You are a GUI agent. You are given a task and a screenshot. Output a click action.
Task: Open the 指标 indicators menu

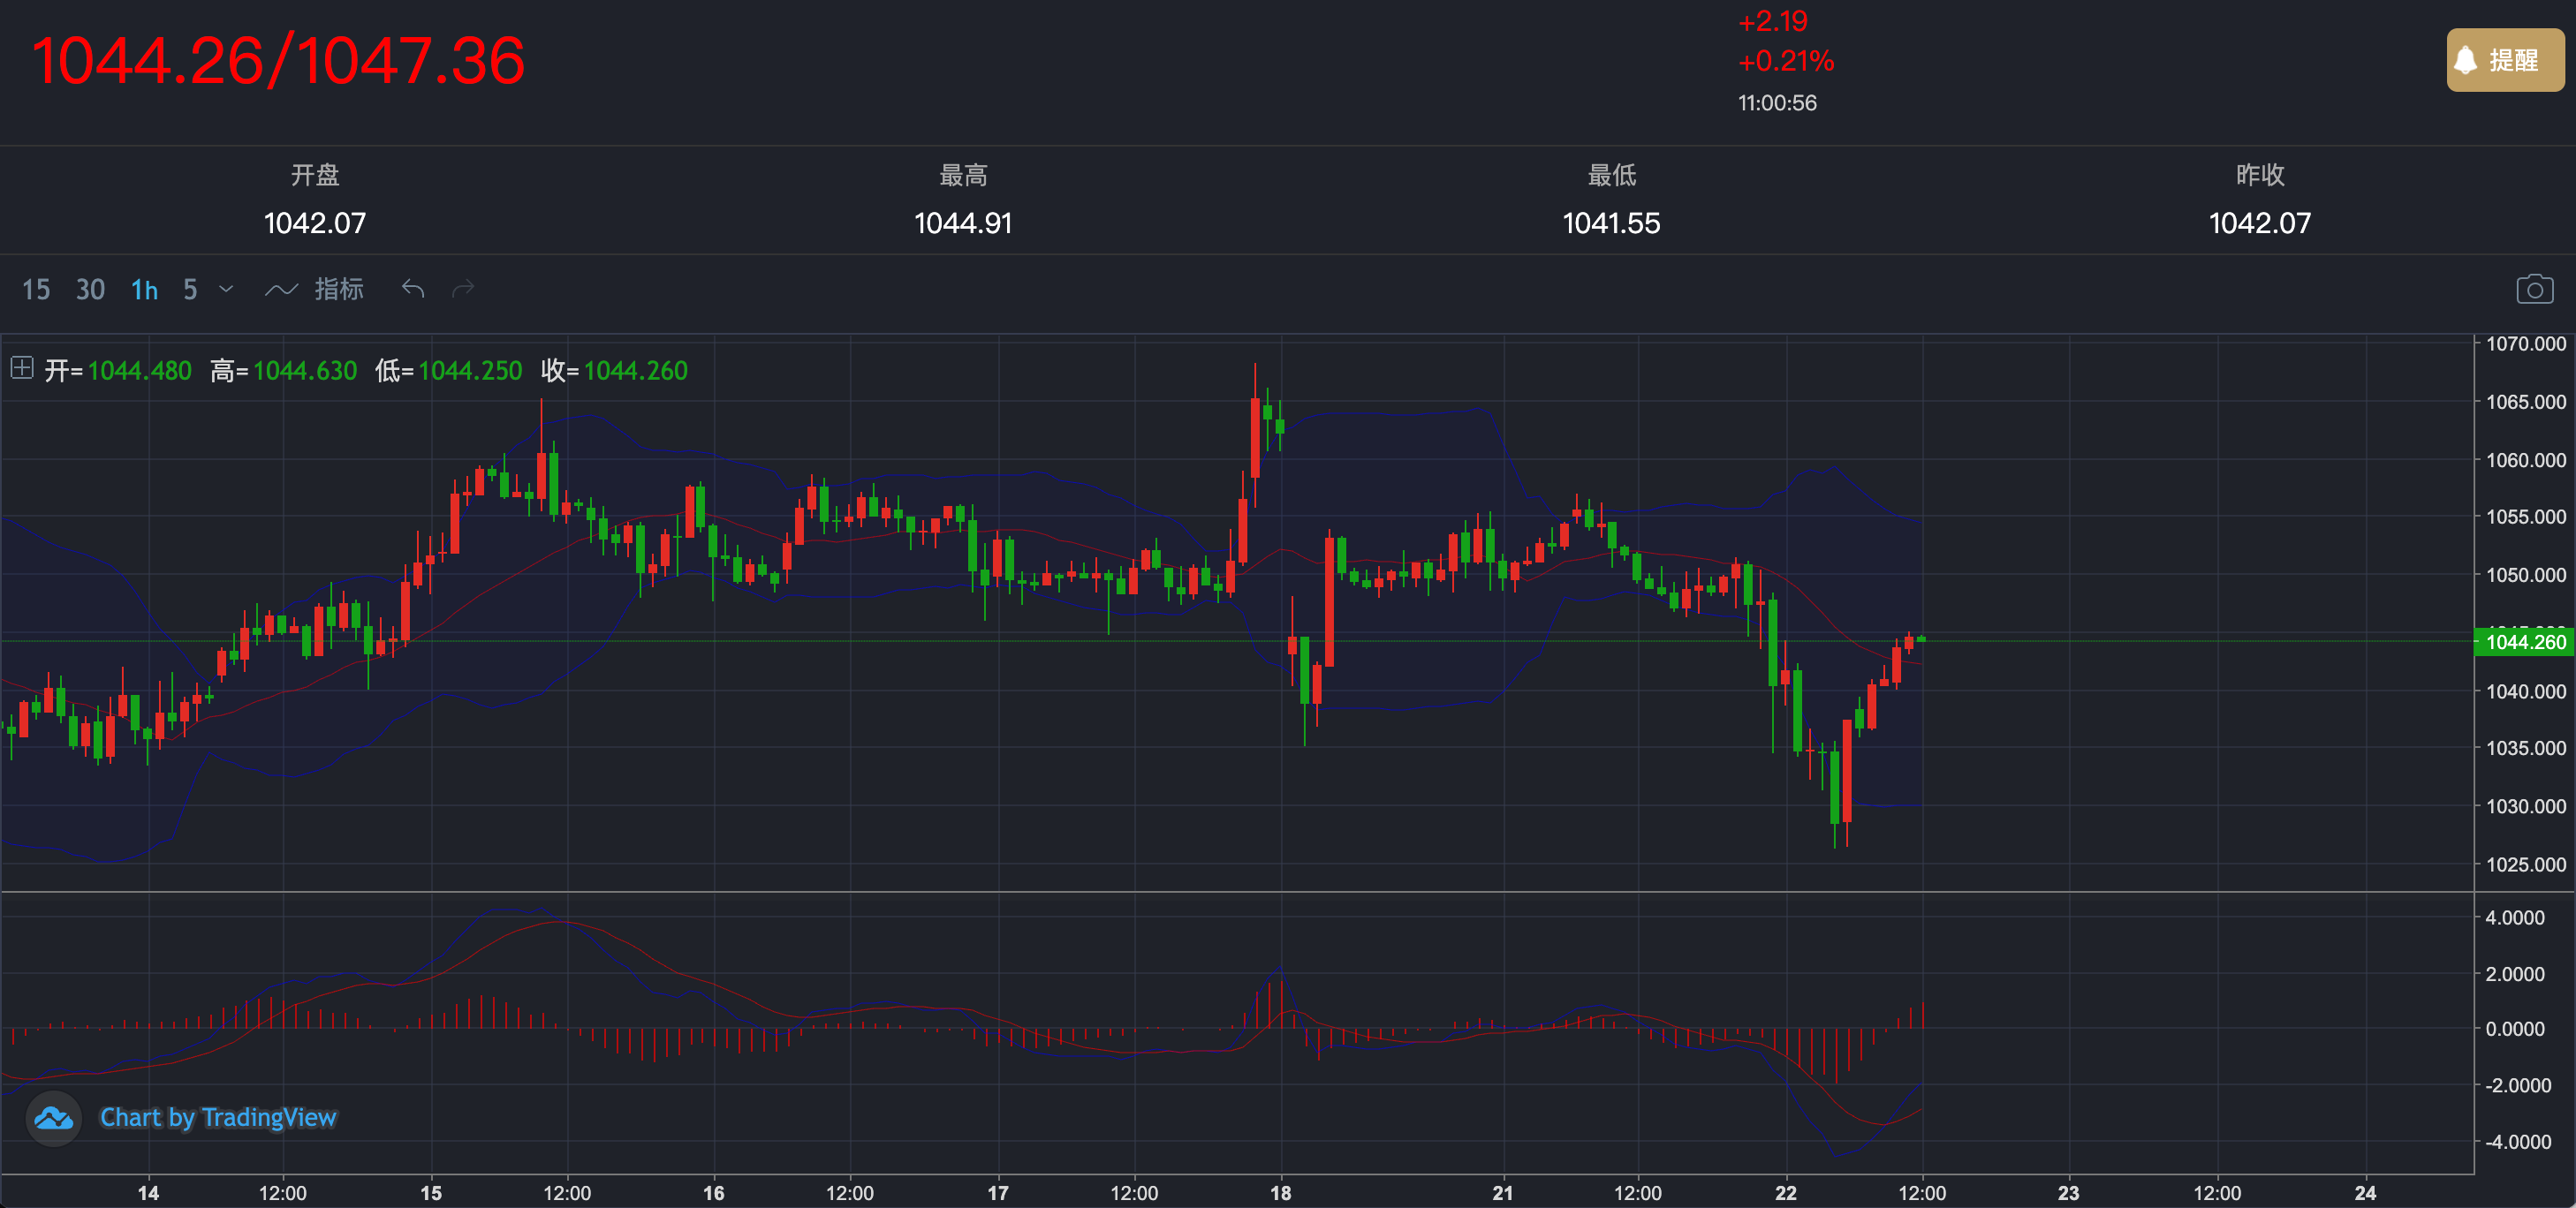(339, 289)
